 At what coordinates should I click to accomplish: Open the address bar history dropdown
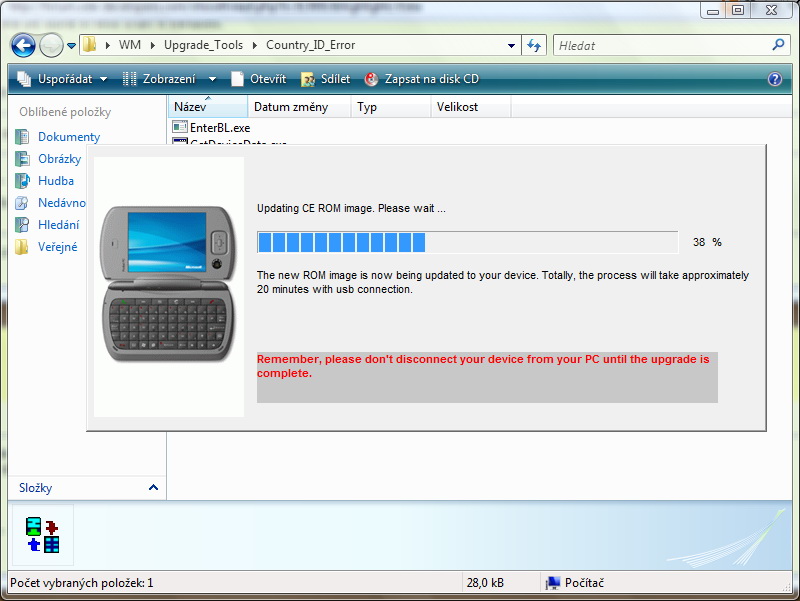(x=511, y=45)
